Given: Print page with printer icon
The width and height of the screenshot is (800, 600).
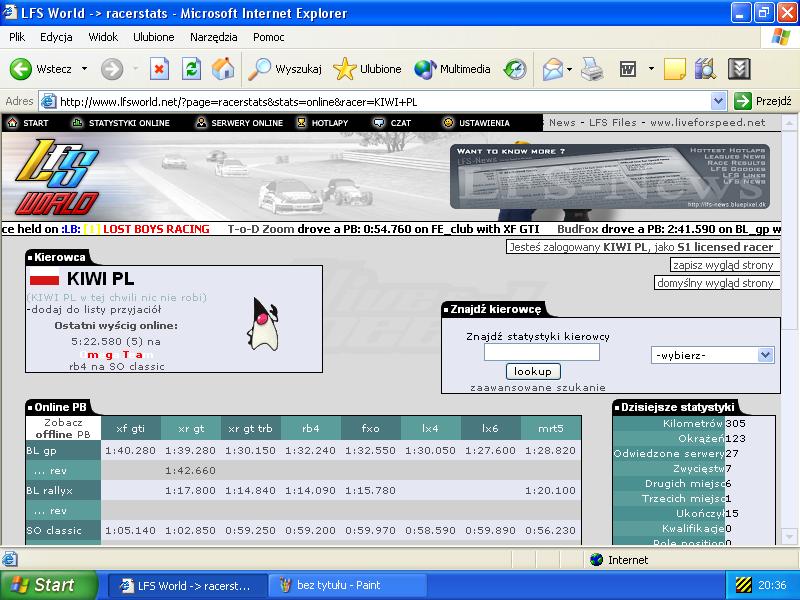Looking at the screenshot, I should point(592,69).
